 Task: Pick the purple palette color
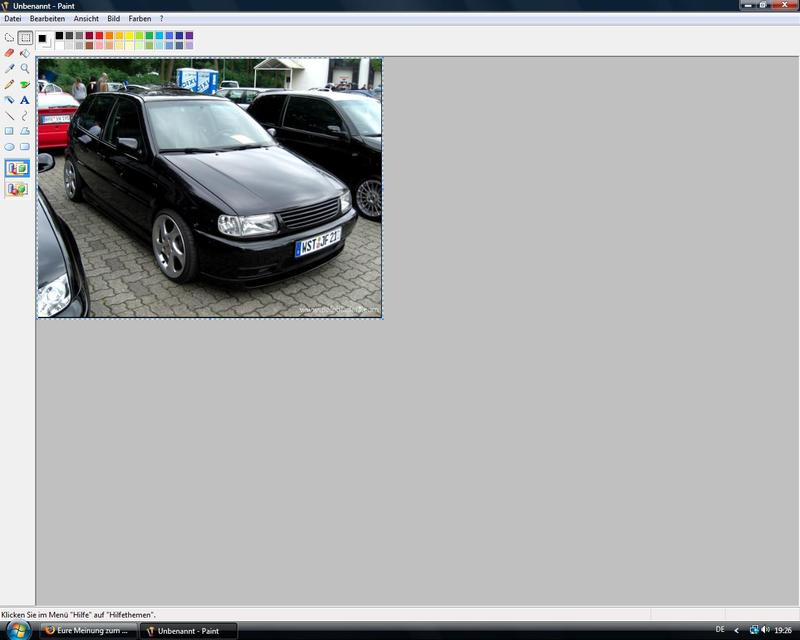pos(189,35)
